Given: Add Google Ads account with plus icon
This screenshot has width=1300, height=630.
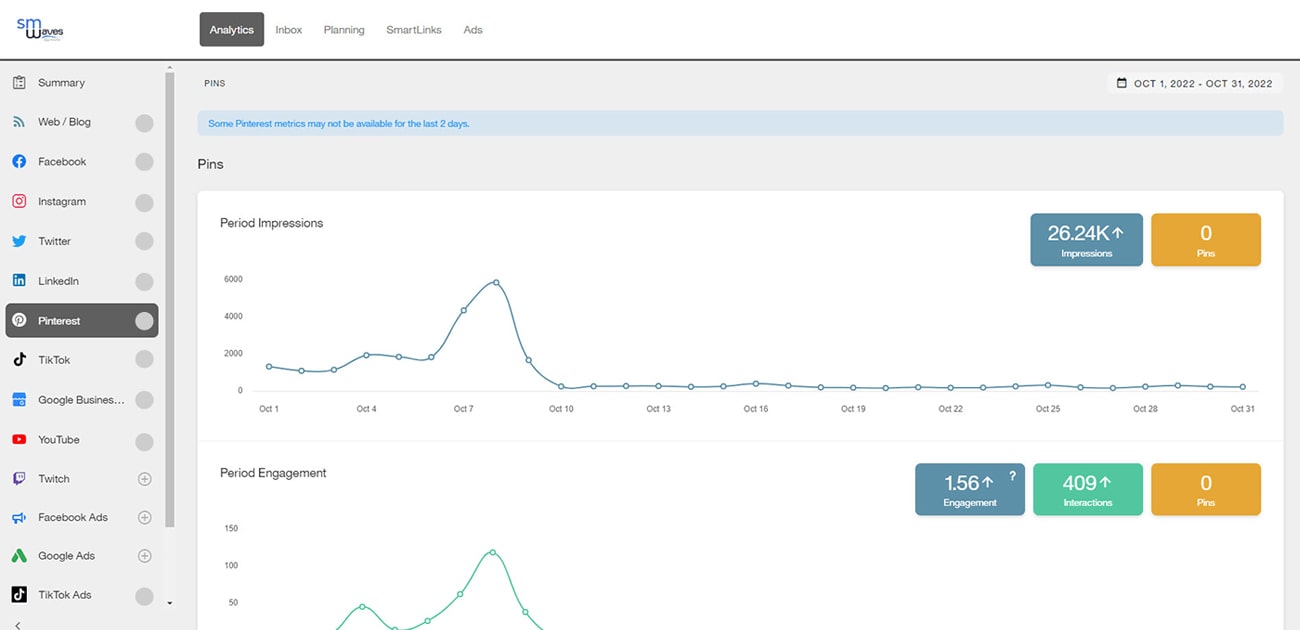Looking at the screenshot, I should tap(144, 556).
